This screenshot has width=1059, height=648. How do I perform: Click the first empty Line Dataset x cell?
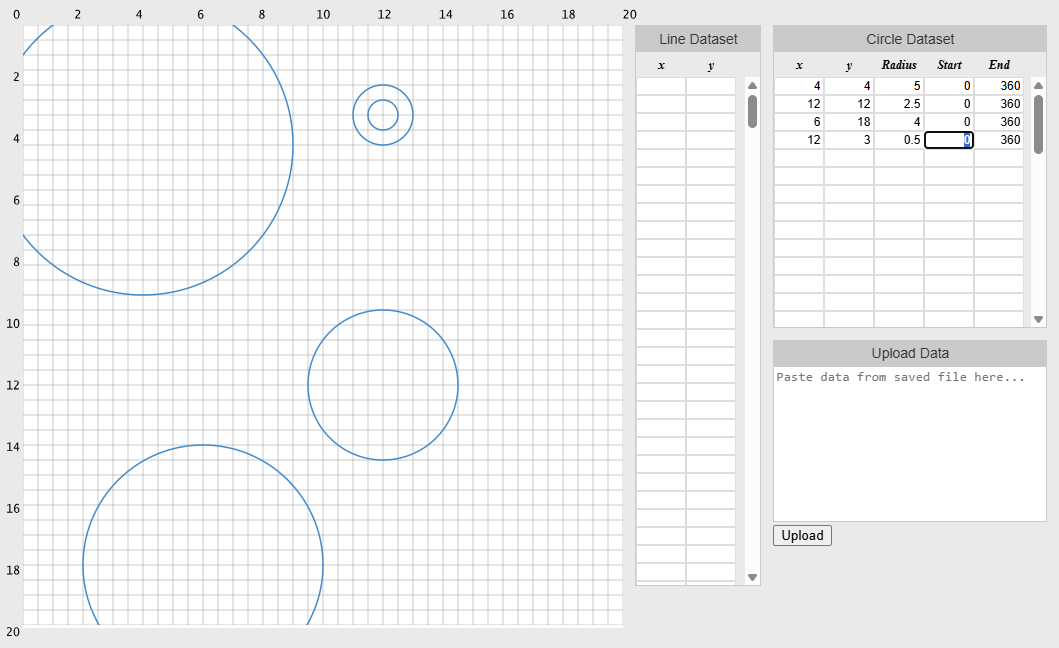pos(661,86)
